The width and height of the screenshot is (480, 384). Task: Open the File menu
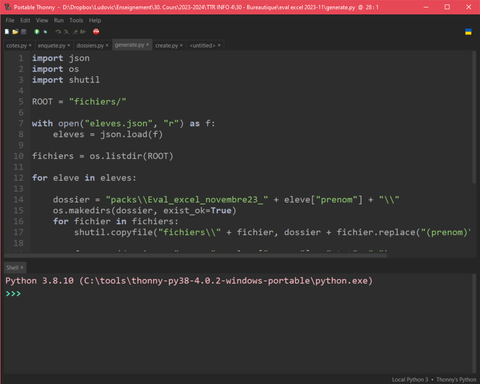click(10, 20)
